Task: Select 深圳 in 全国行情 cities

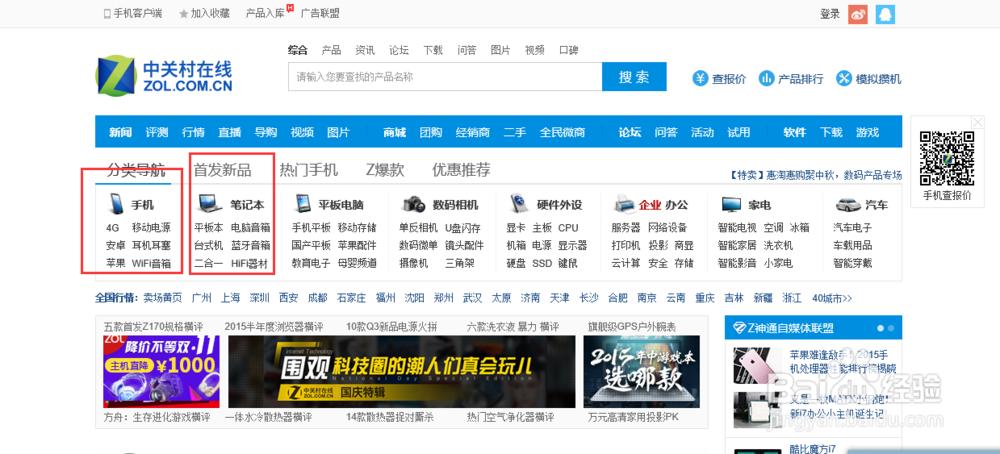Action: (260, 298)
